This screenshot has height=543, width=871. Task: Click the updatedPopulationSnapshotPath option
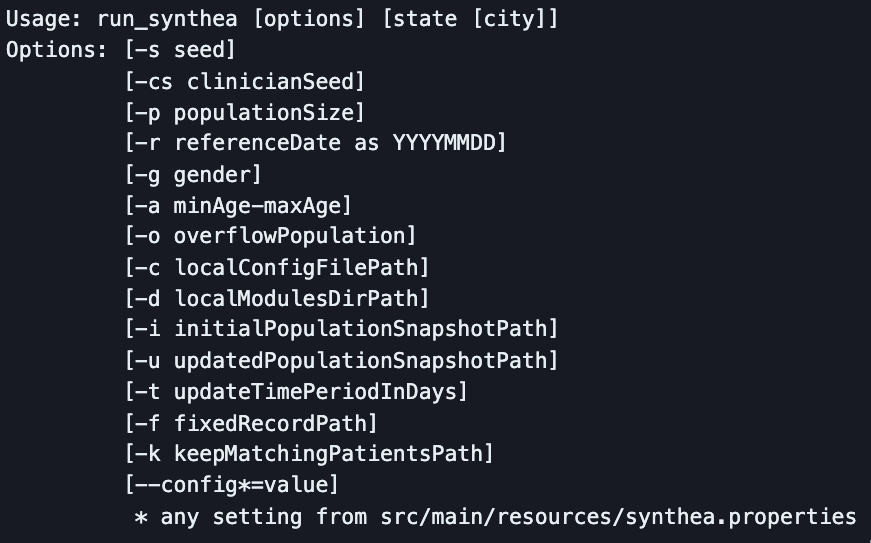(360, 361)
